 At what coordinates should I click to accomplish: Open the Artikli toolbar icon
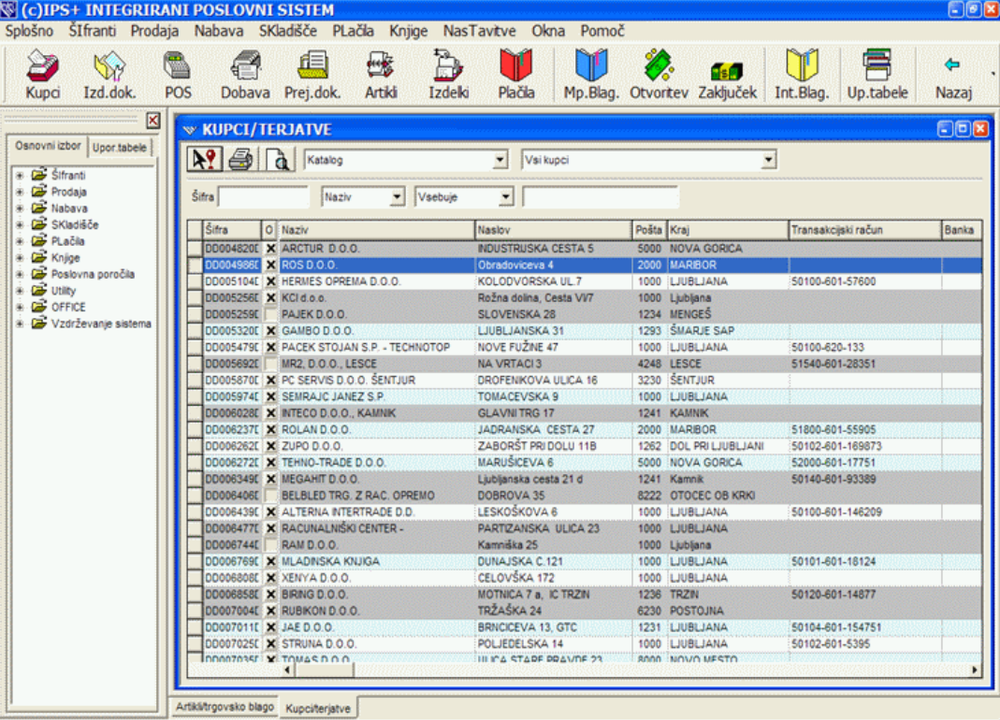pyautogui.click(x=381, y=66)
